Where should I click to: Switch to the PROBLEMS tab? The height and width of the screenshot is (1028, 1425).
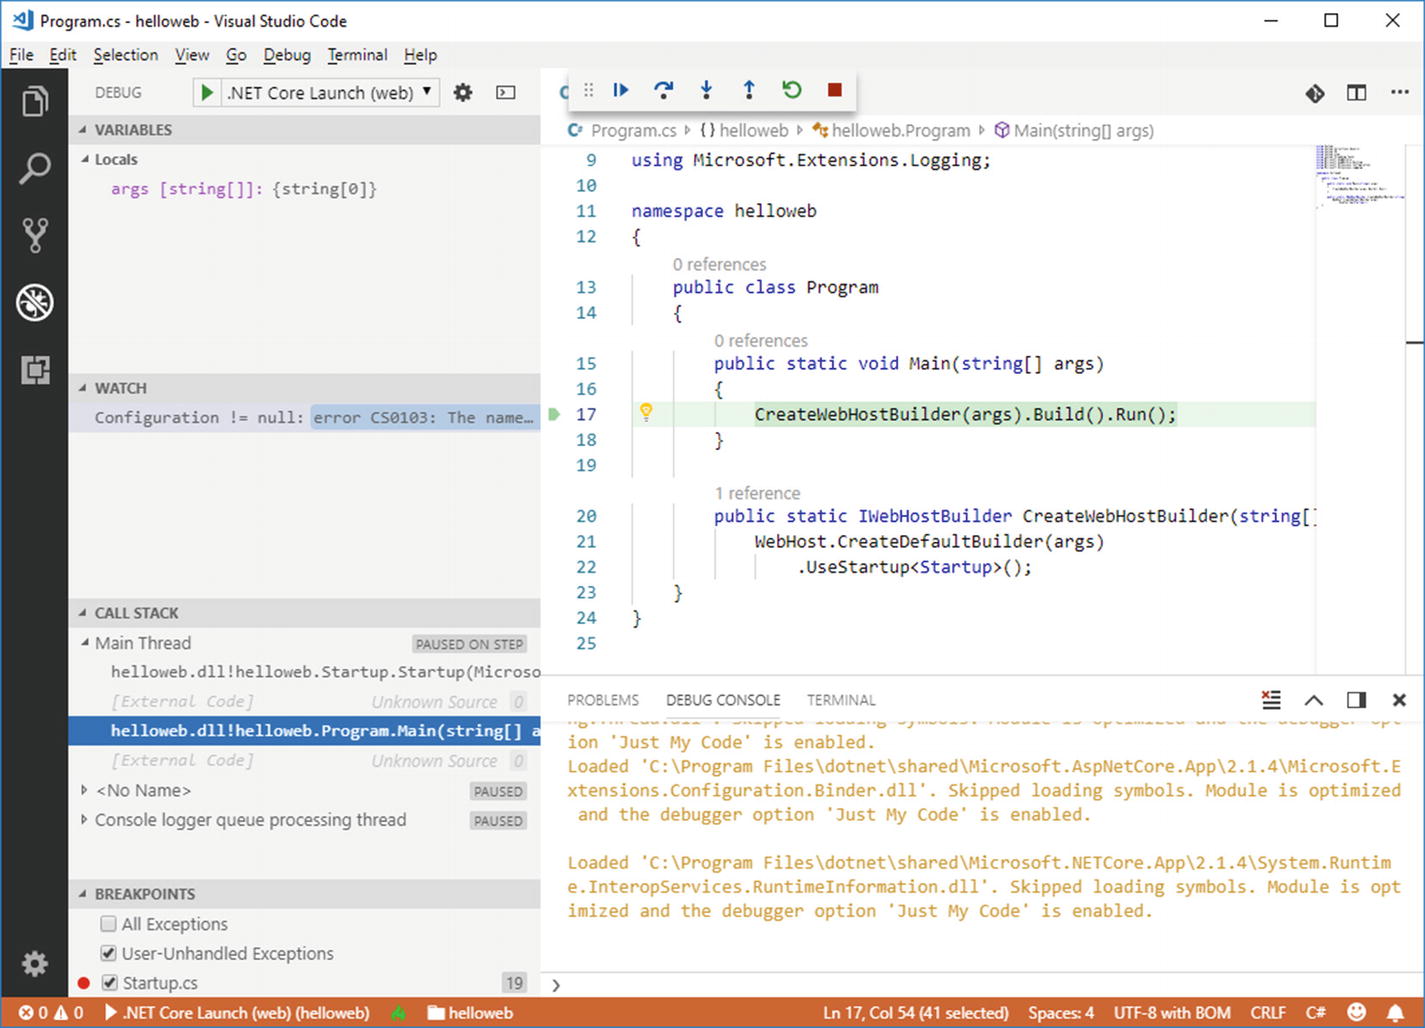point(602,700)
